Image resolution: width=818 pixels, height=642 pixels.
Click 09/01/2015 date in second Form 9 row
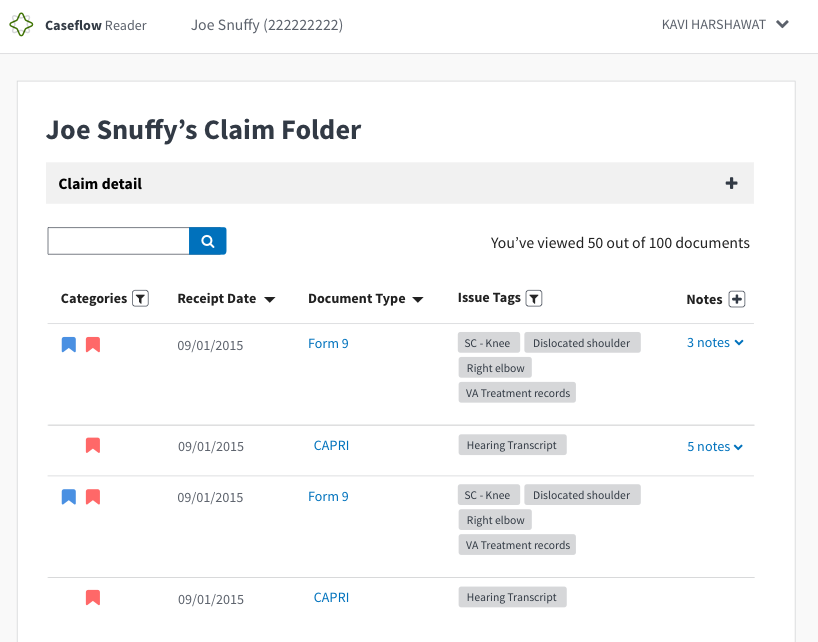[210, 498]
